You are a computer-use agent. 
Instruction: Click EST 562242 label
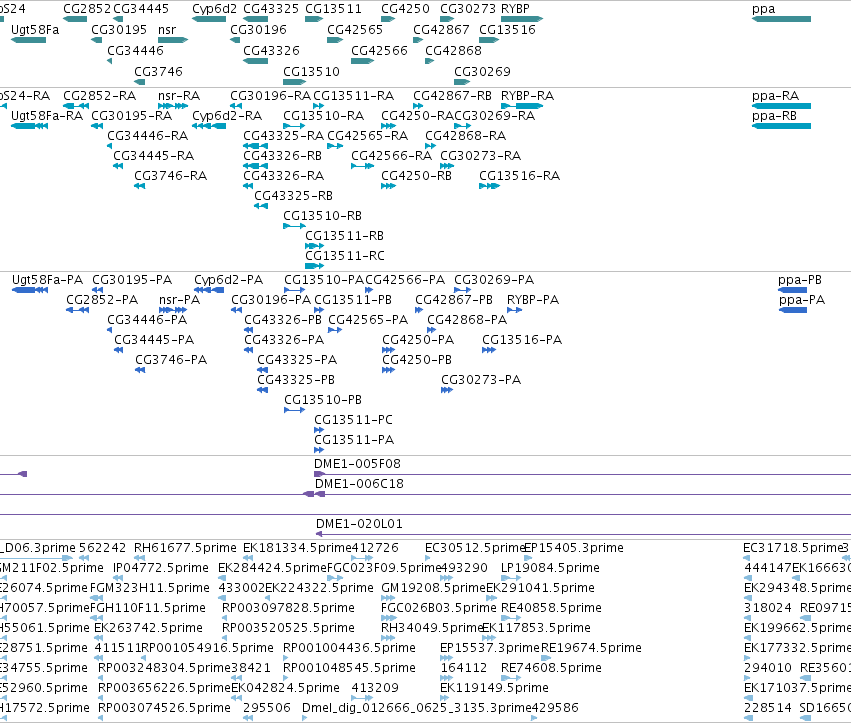(103, 548)
